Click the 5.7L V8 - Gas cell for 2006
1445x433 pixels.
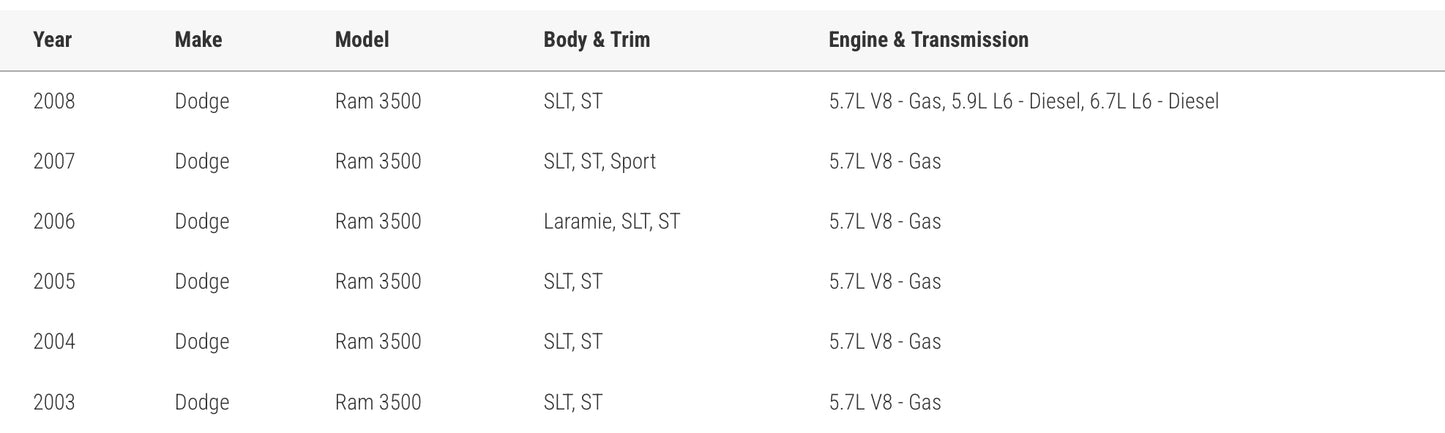tap(884, 221)
